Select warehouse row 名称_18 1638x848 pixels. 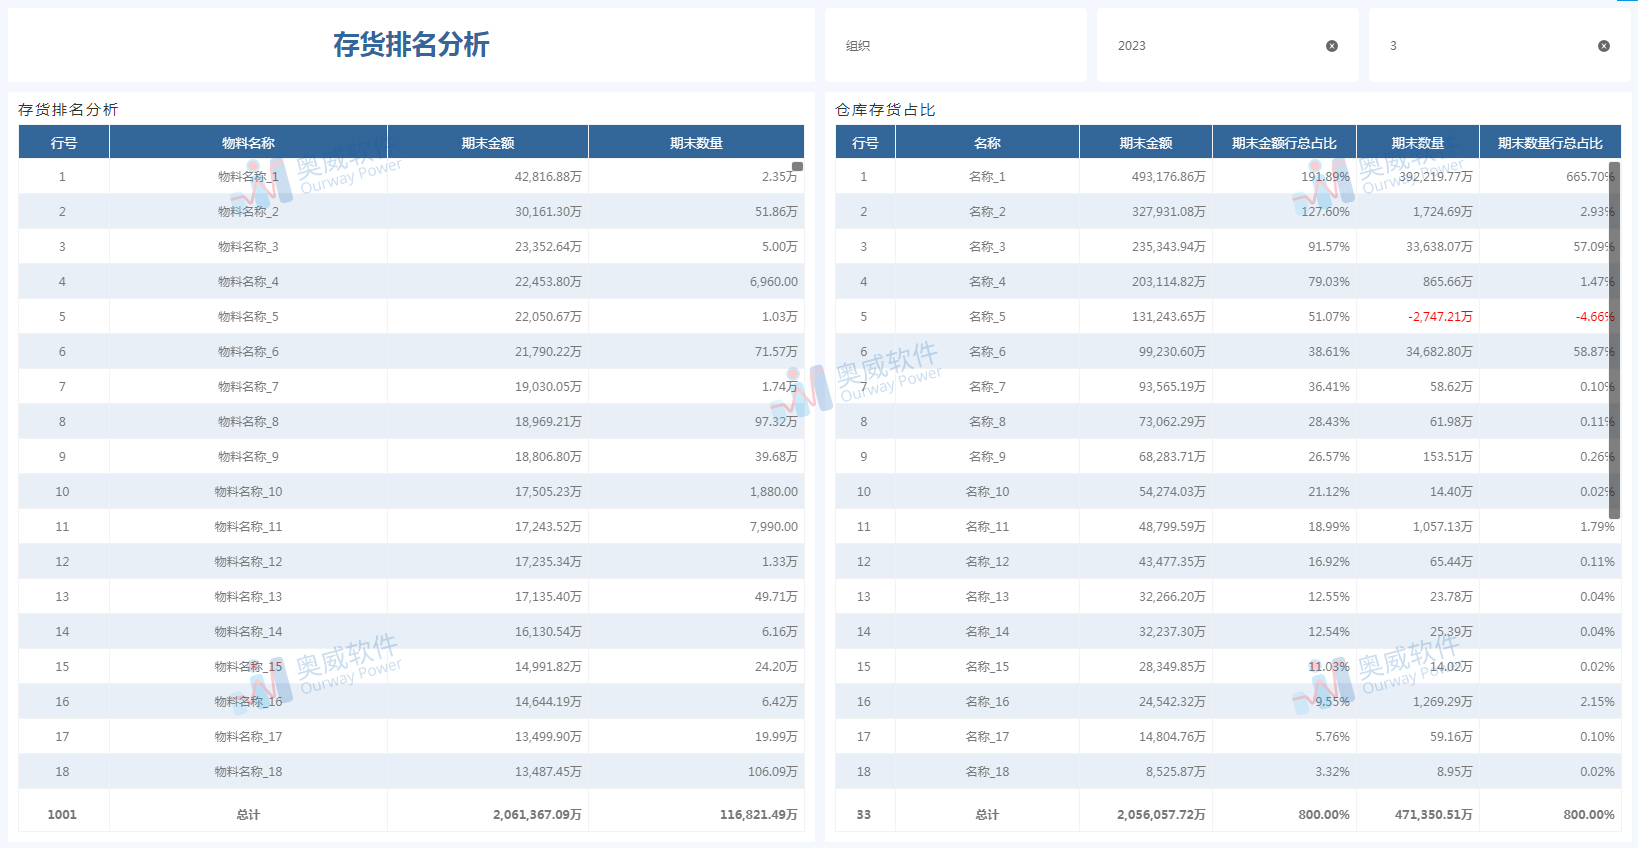click(1228, 772)
